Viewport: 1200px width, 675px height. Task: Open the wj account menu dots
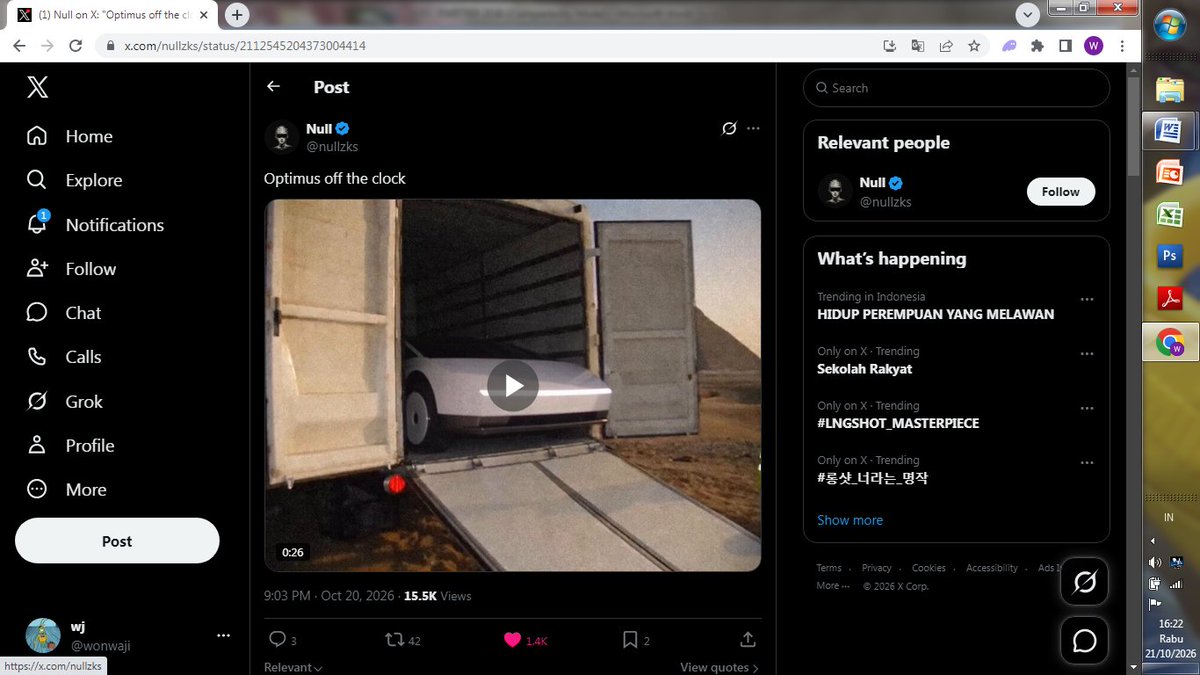click(223, 635)
